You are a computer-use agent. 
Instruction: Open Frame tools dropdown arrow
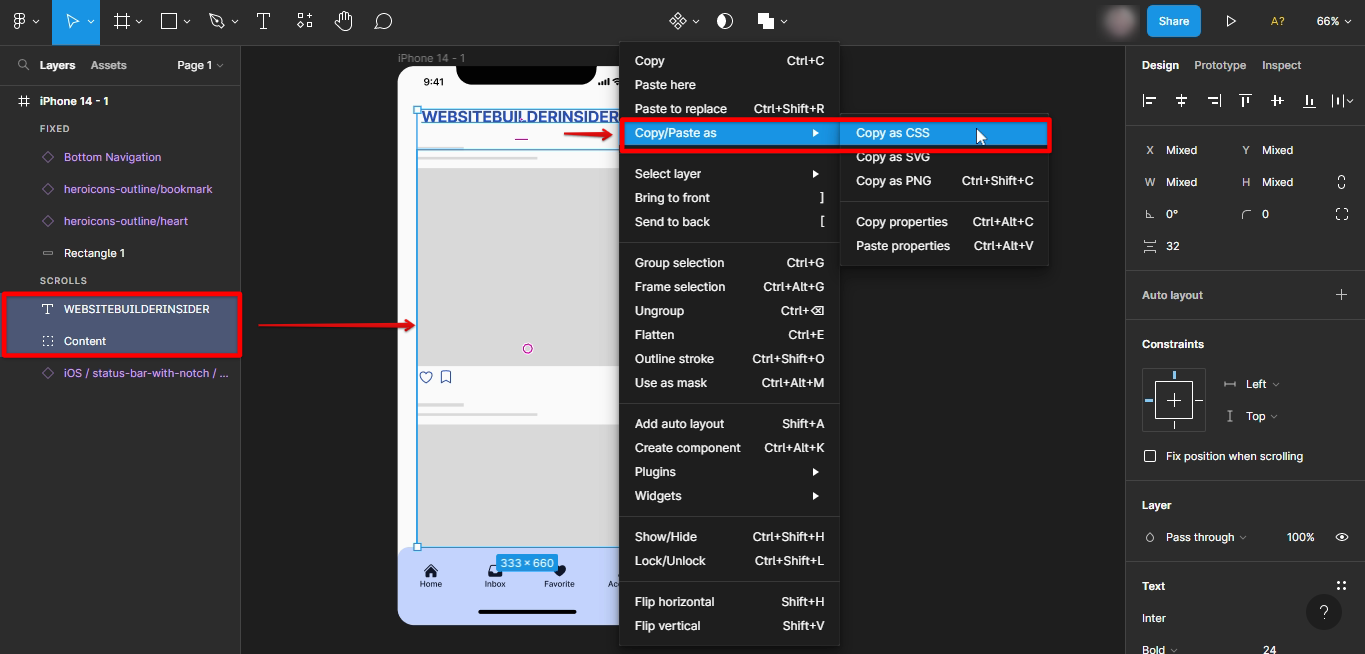tap(139, 21)
